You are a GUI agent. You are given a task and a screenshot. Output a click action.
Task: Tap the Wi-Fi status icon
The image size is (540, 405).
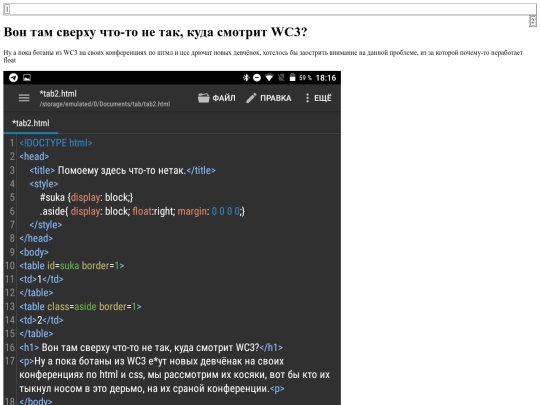pyautogui.click(x=269, y=78)
